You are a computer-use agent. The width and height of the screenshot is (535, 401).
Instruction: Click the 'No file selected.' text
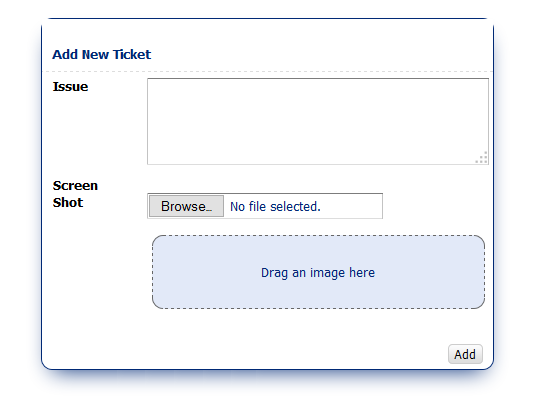[275, 206]
